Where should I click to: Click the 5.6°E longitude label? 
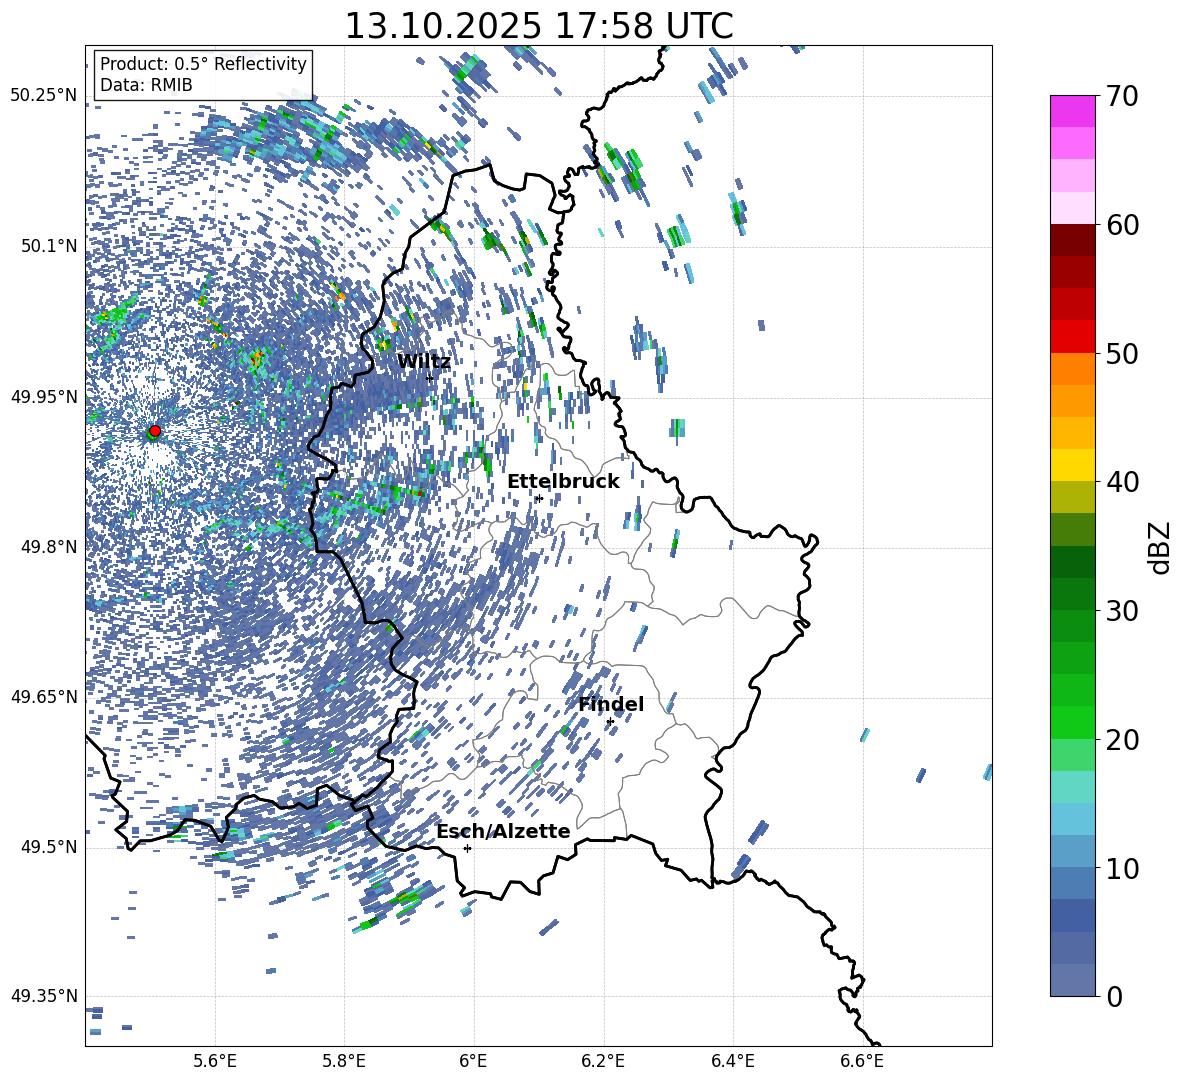coord(215,1061)
